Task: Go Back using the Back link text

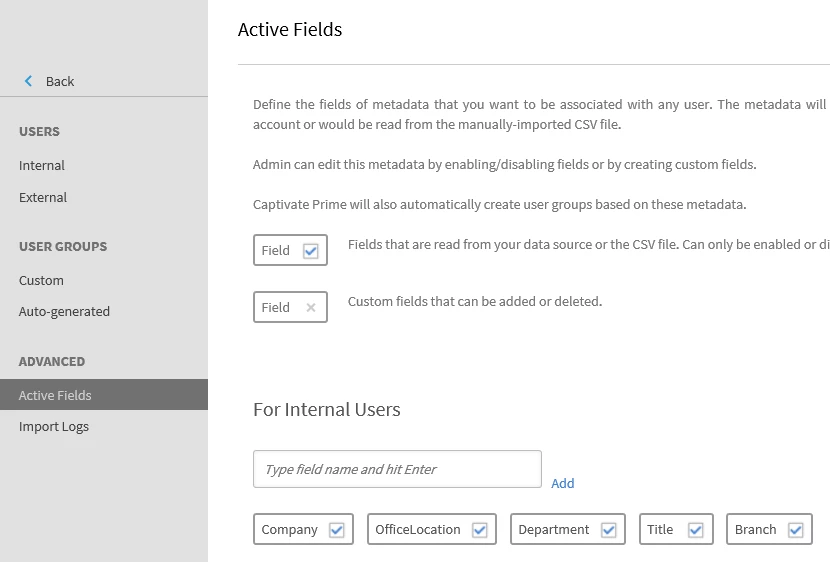Action: coord(60,82)
